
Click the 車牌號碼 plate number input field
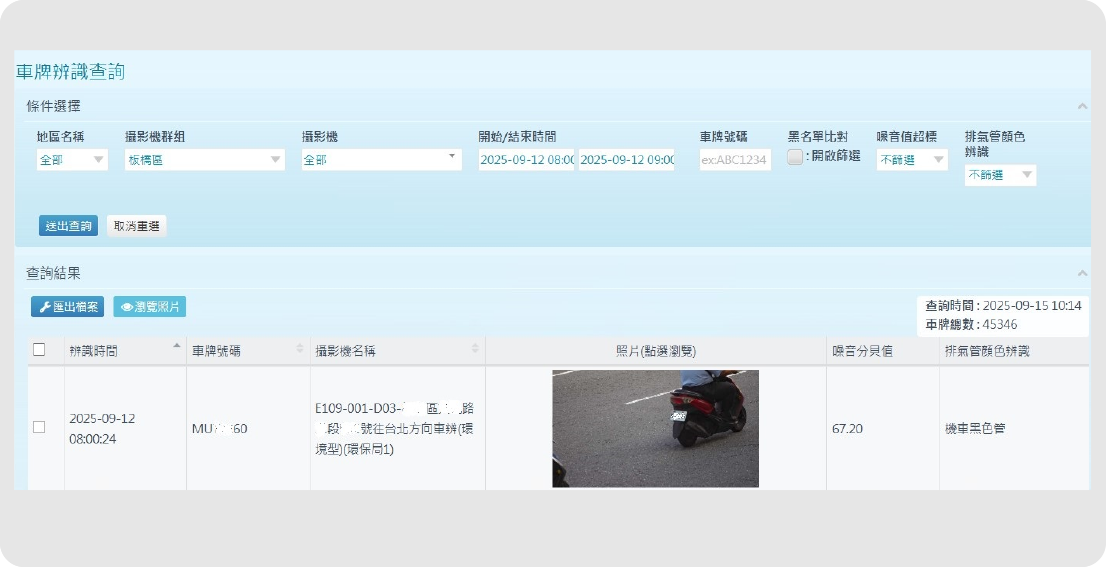coord(735,160)
